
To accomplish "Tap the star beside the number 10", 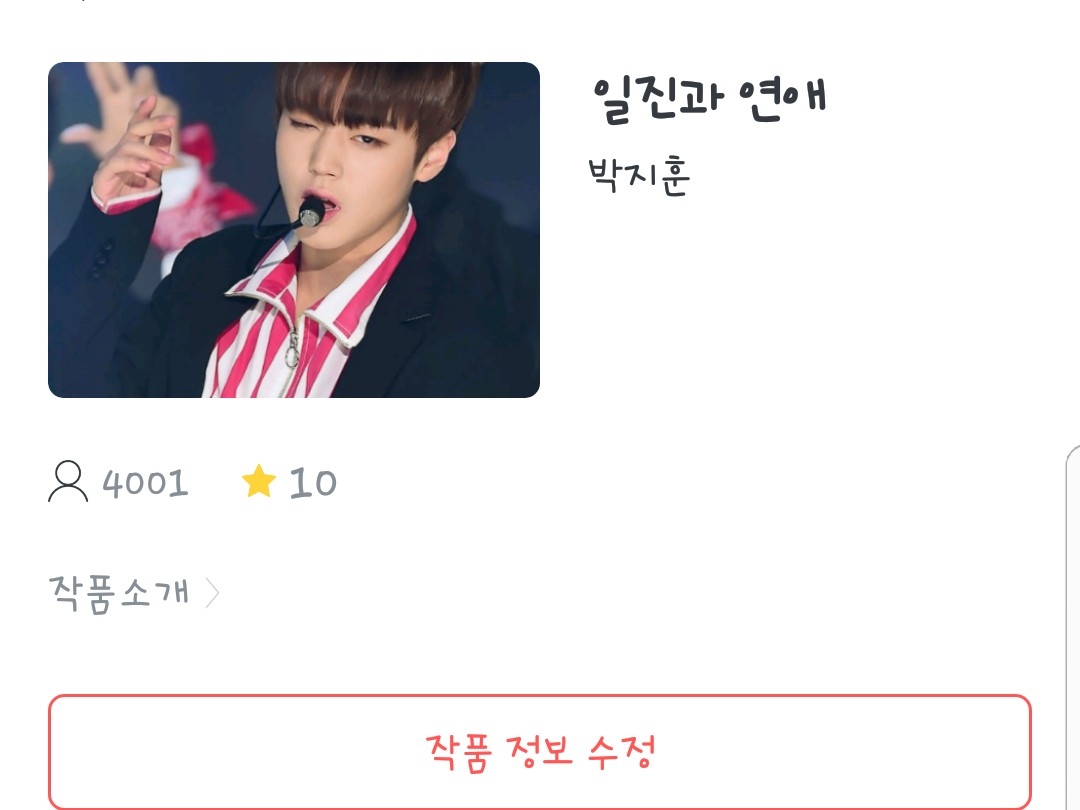I will [259, 481].
